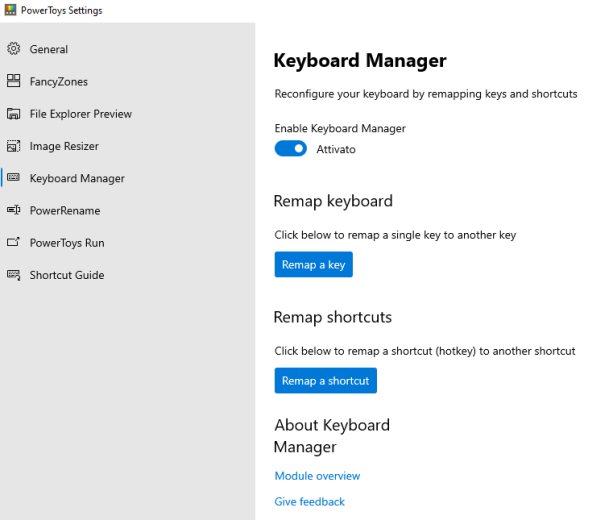This screenshot has width=613, height=520.
Task: Click the PowerToys Run icon
Action: (14, 242)
